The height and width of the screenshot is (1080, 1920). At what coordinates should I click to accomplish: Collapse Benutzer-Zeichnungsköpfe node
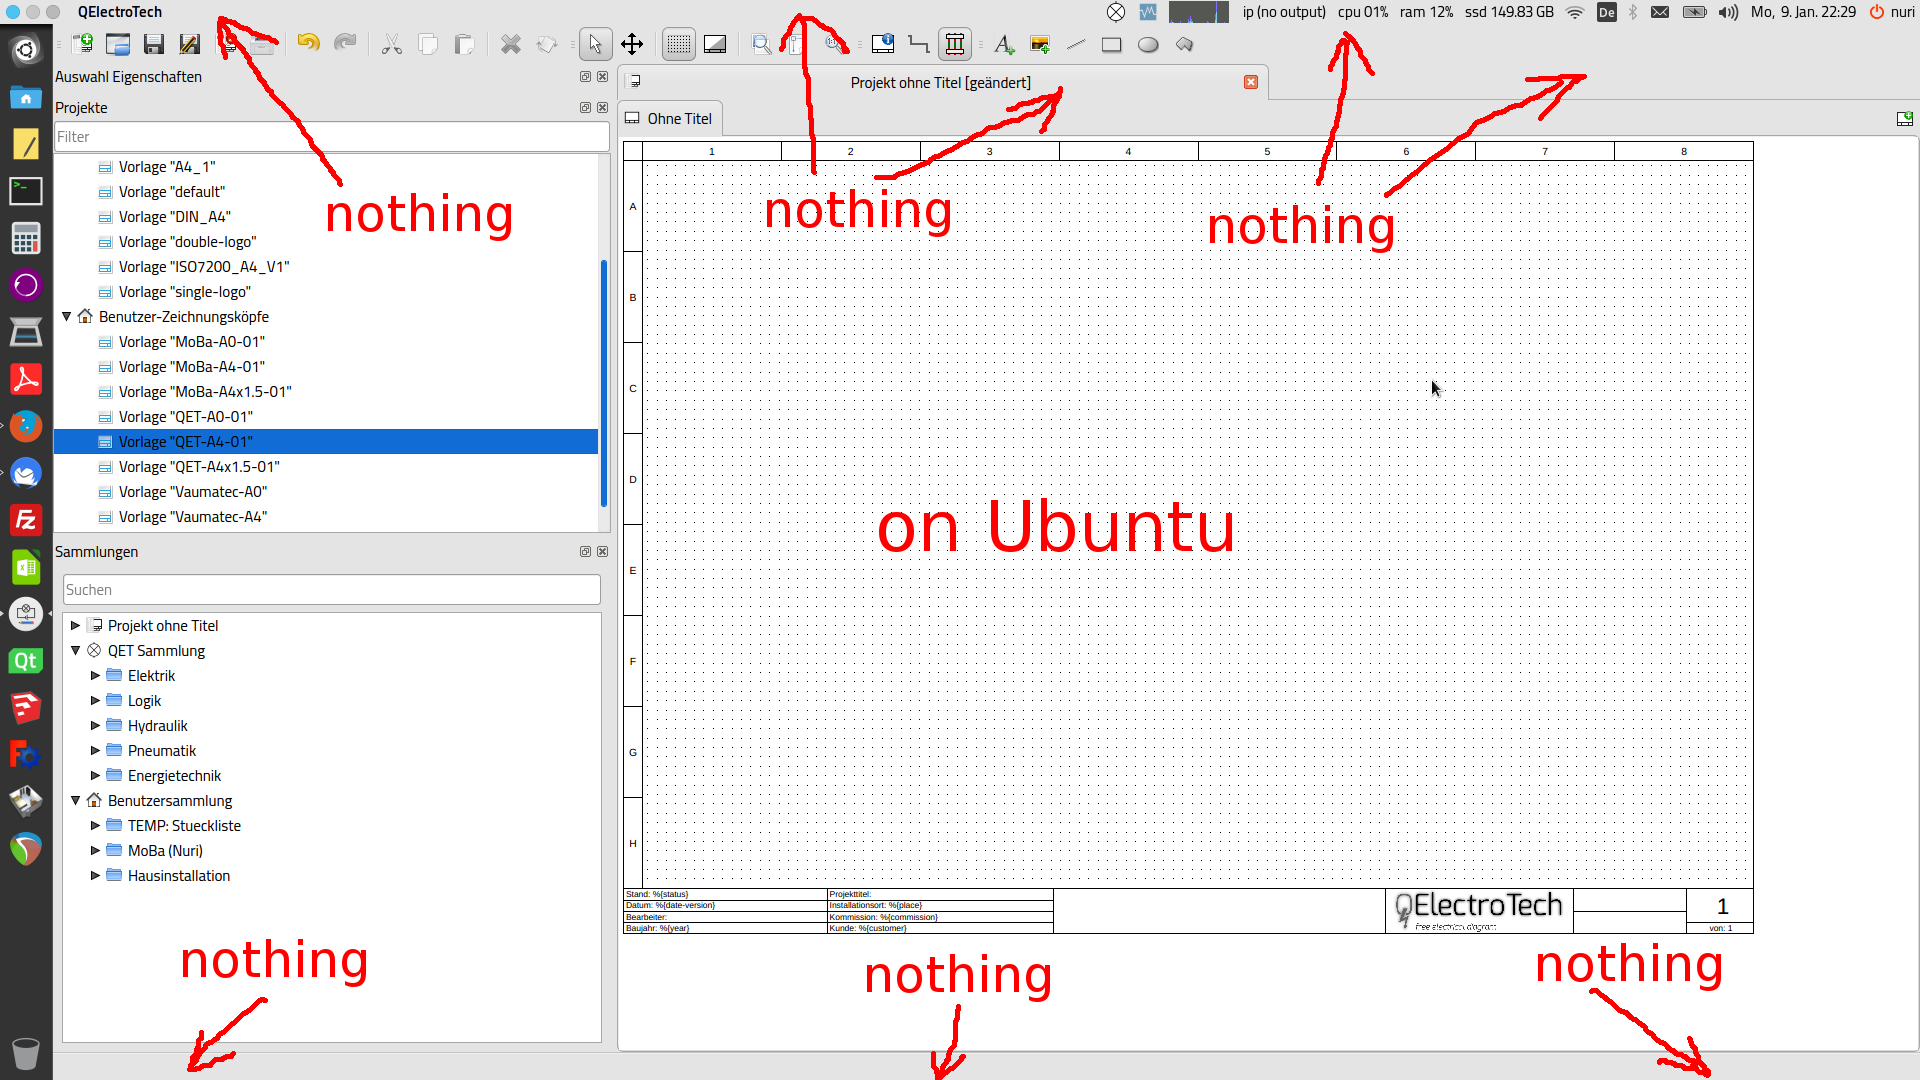point(66,317)
